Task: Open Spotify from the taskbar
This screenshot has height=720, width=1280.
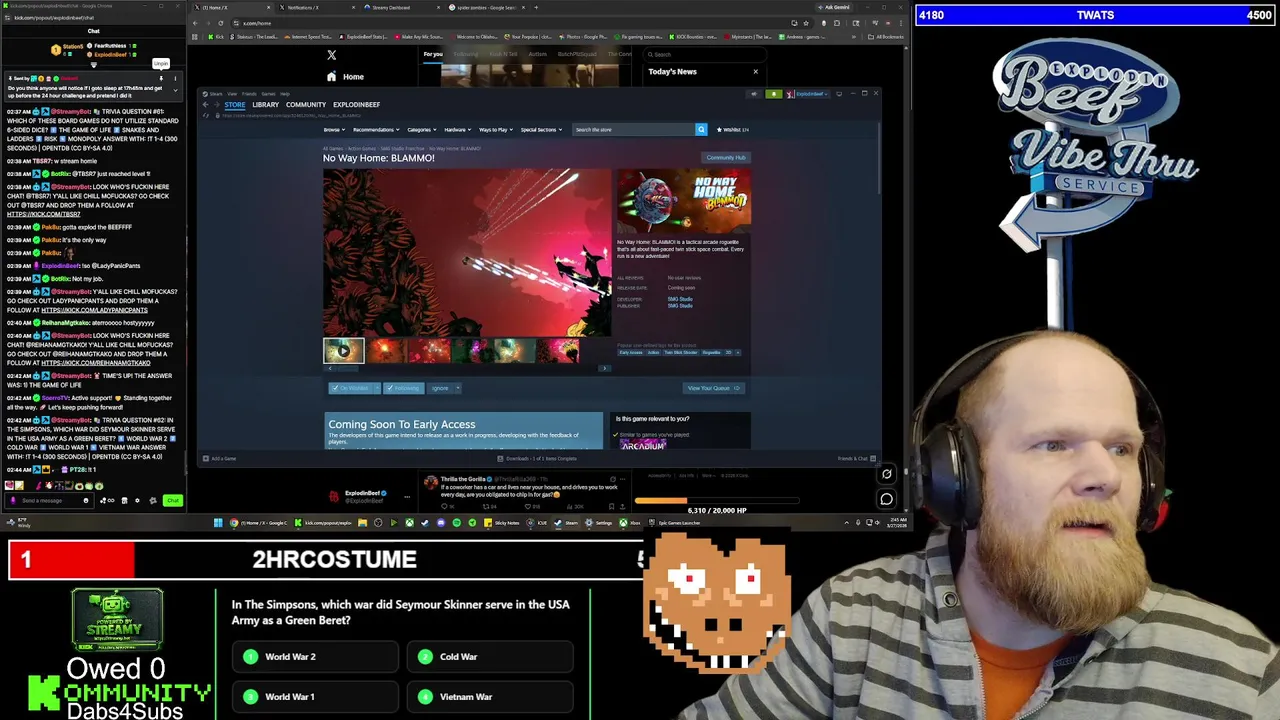Action: (x=456, y=522)
